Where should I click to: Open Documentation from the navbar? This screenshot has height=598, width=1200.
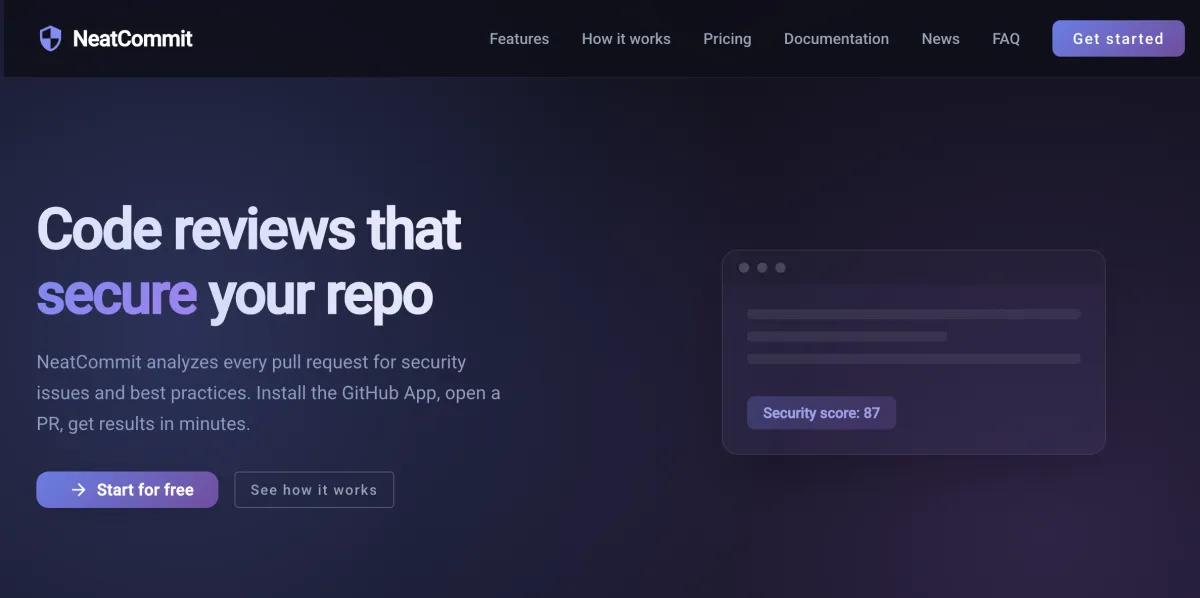836,39
